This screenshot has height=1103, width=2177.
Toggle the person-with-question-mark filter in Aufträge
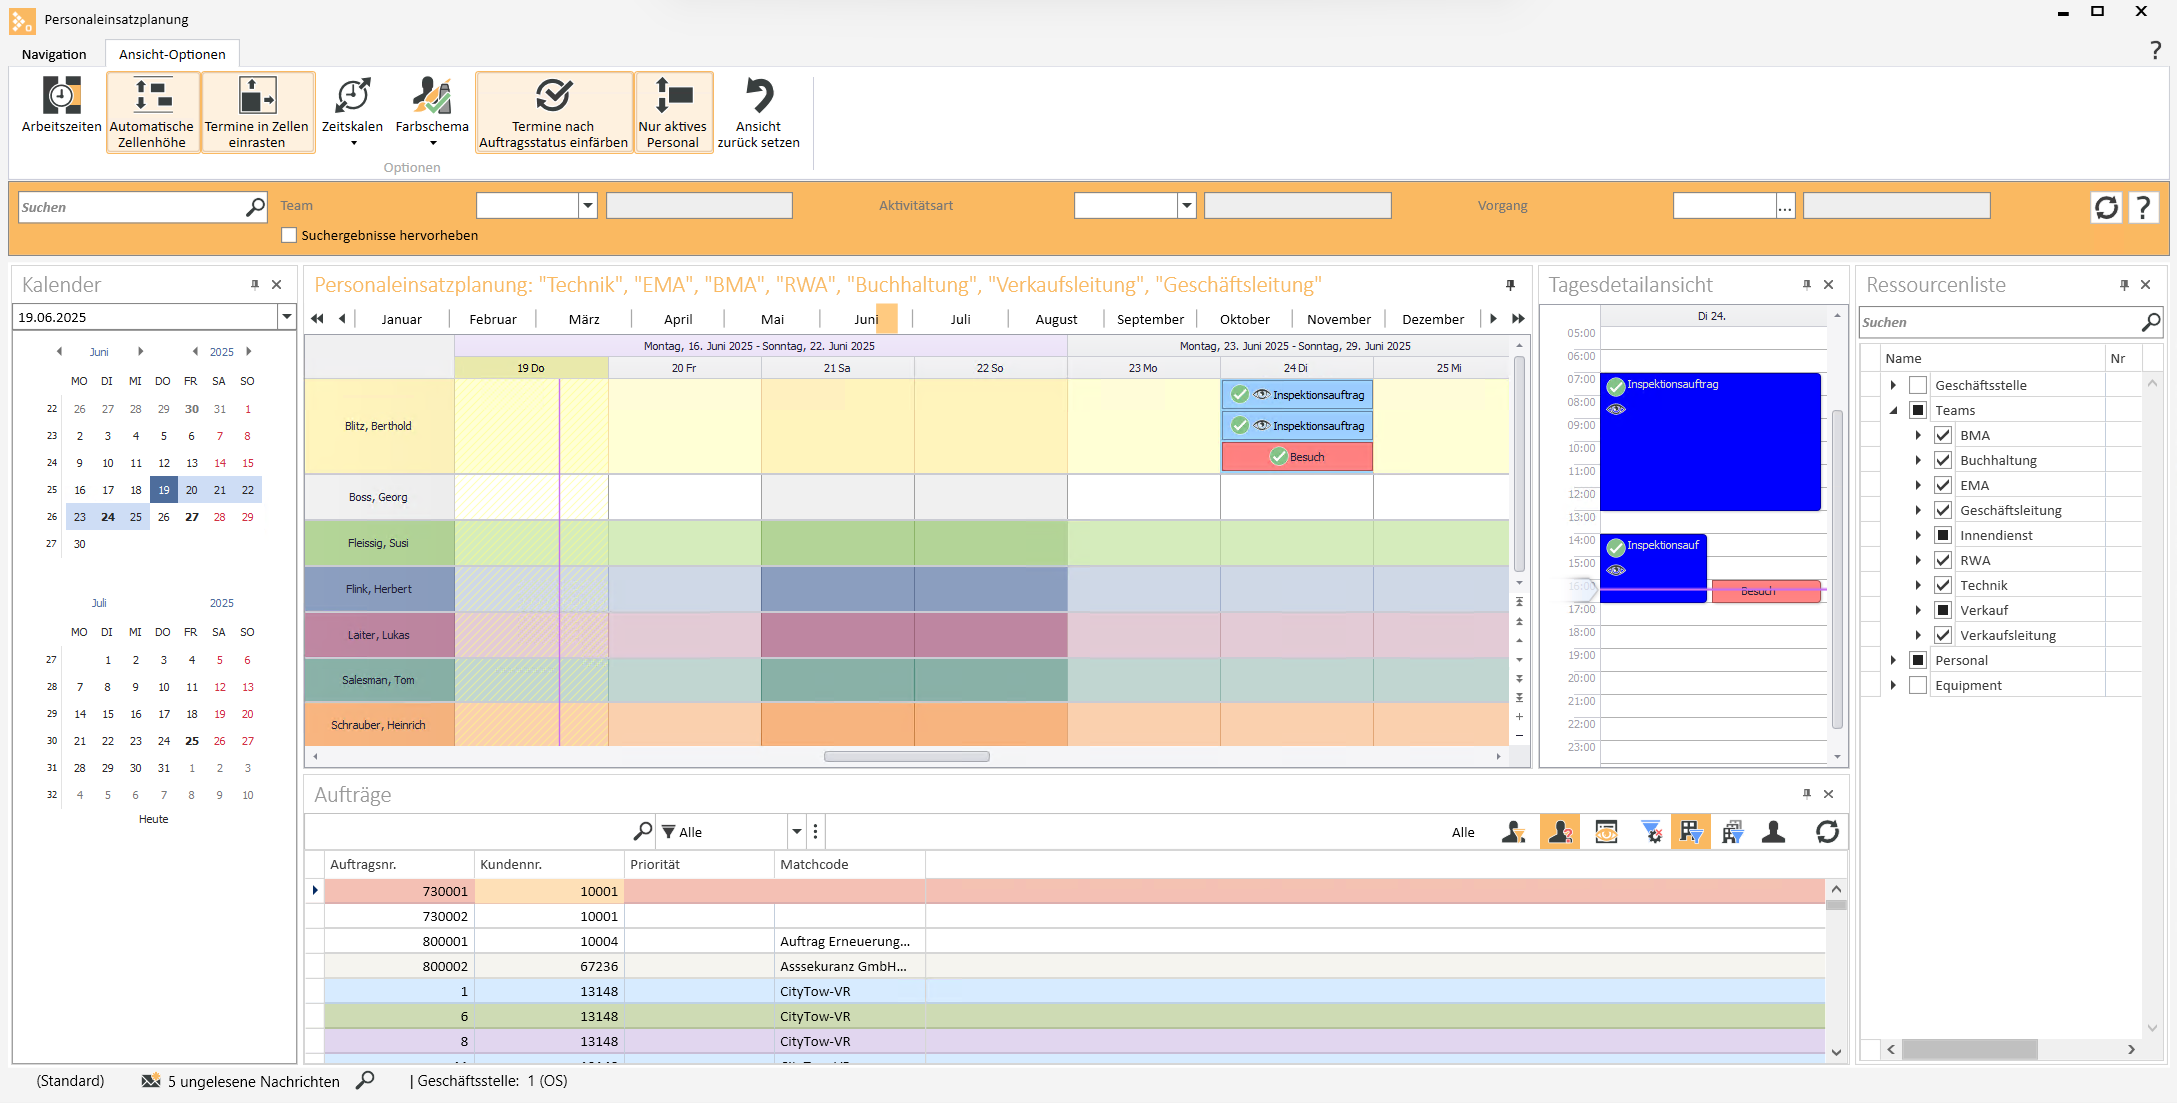click(1559, 832)
